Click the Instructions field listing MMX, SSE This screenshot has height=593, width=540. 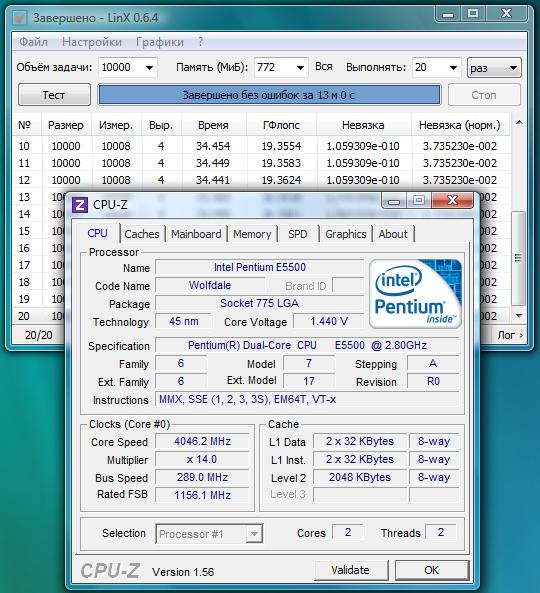(x=307, y=399)
